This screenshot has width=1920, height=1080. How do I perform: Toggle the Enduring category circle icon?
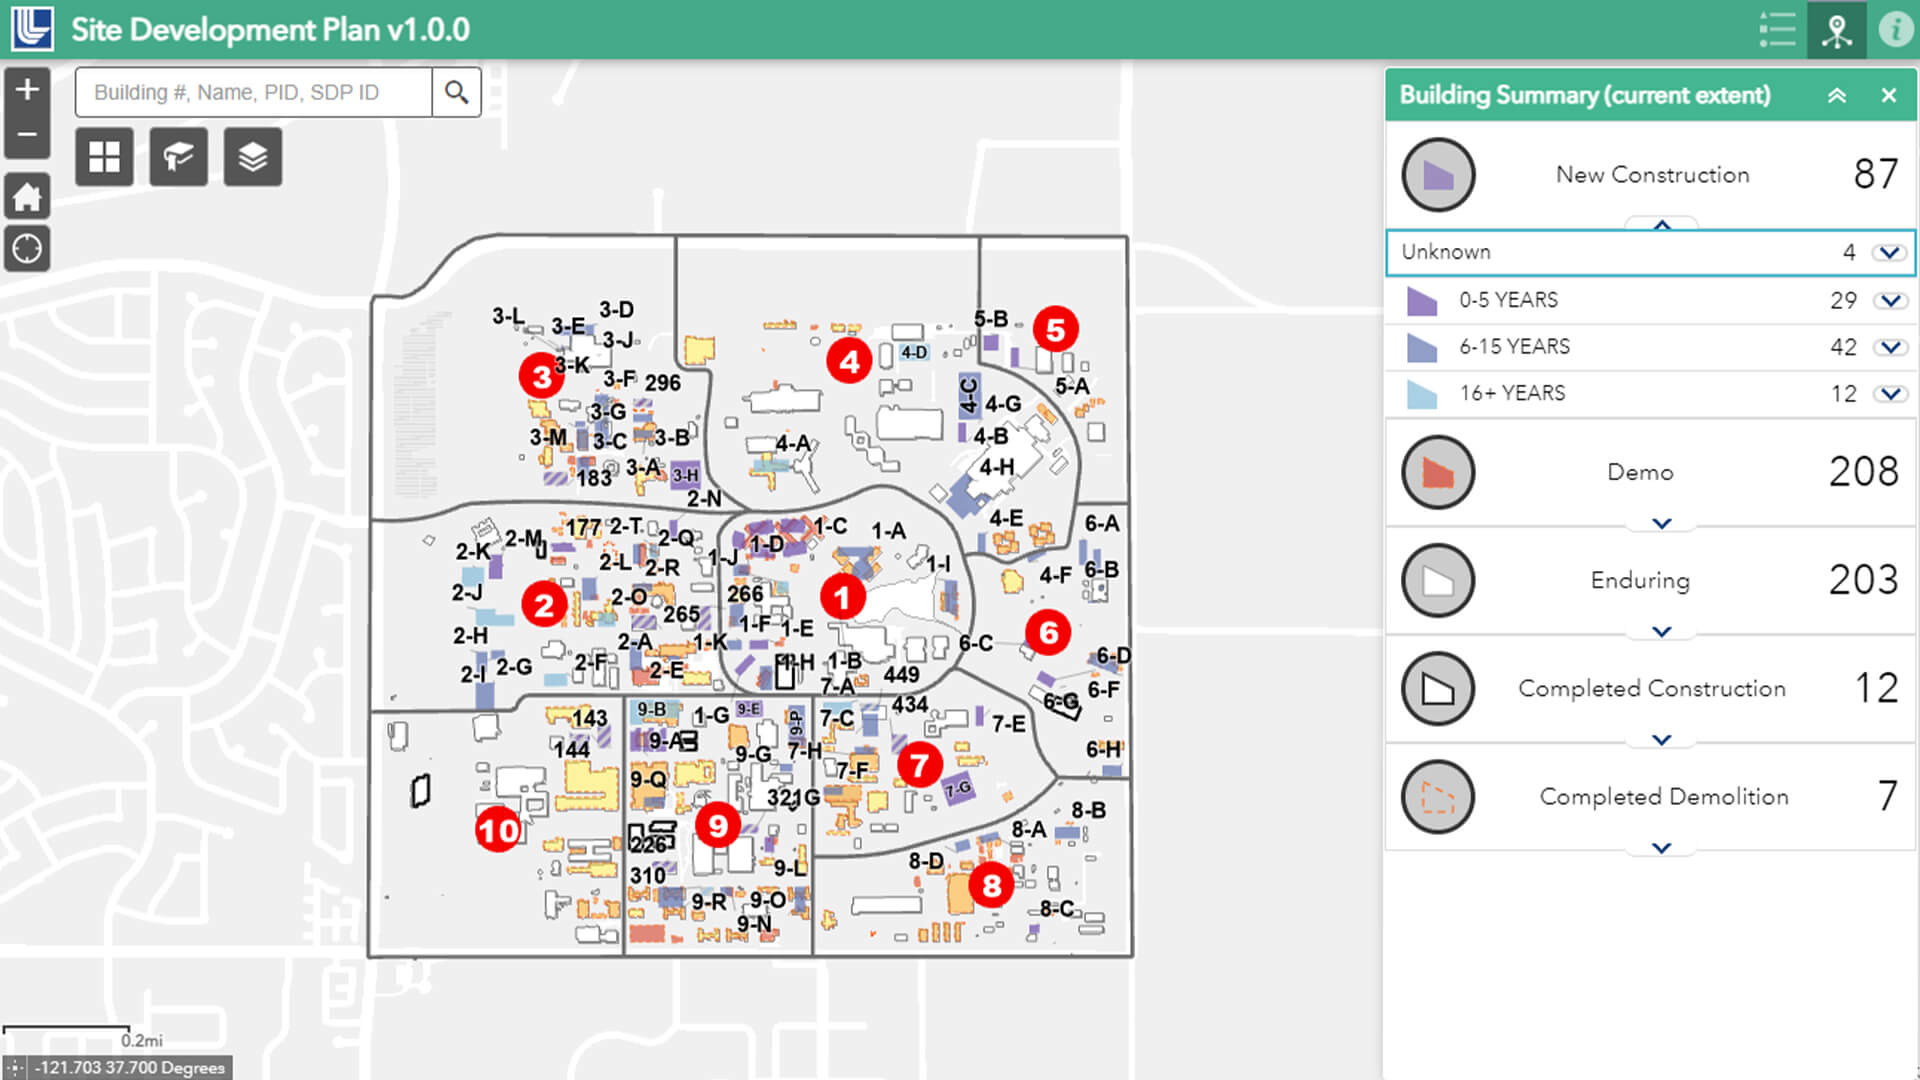point(1438,580)
